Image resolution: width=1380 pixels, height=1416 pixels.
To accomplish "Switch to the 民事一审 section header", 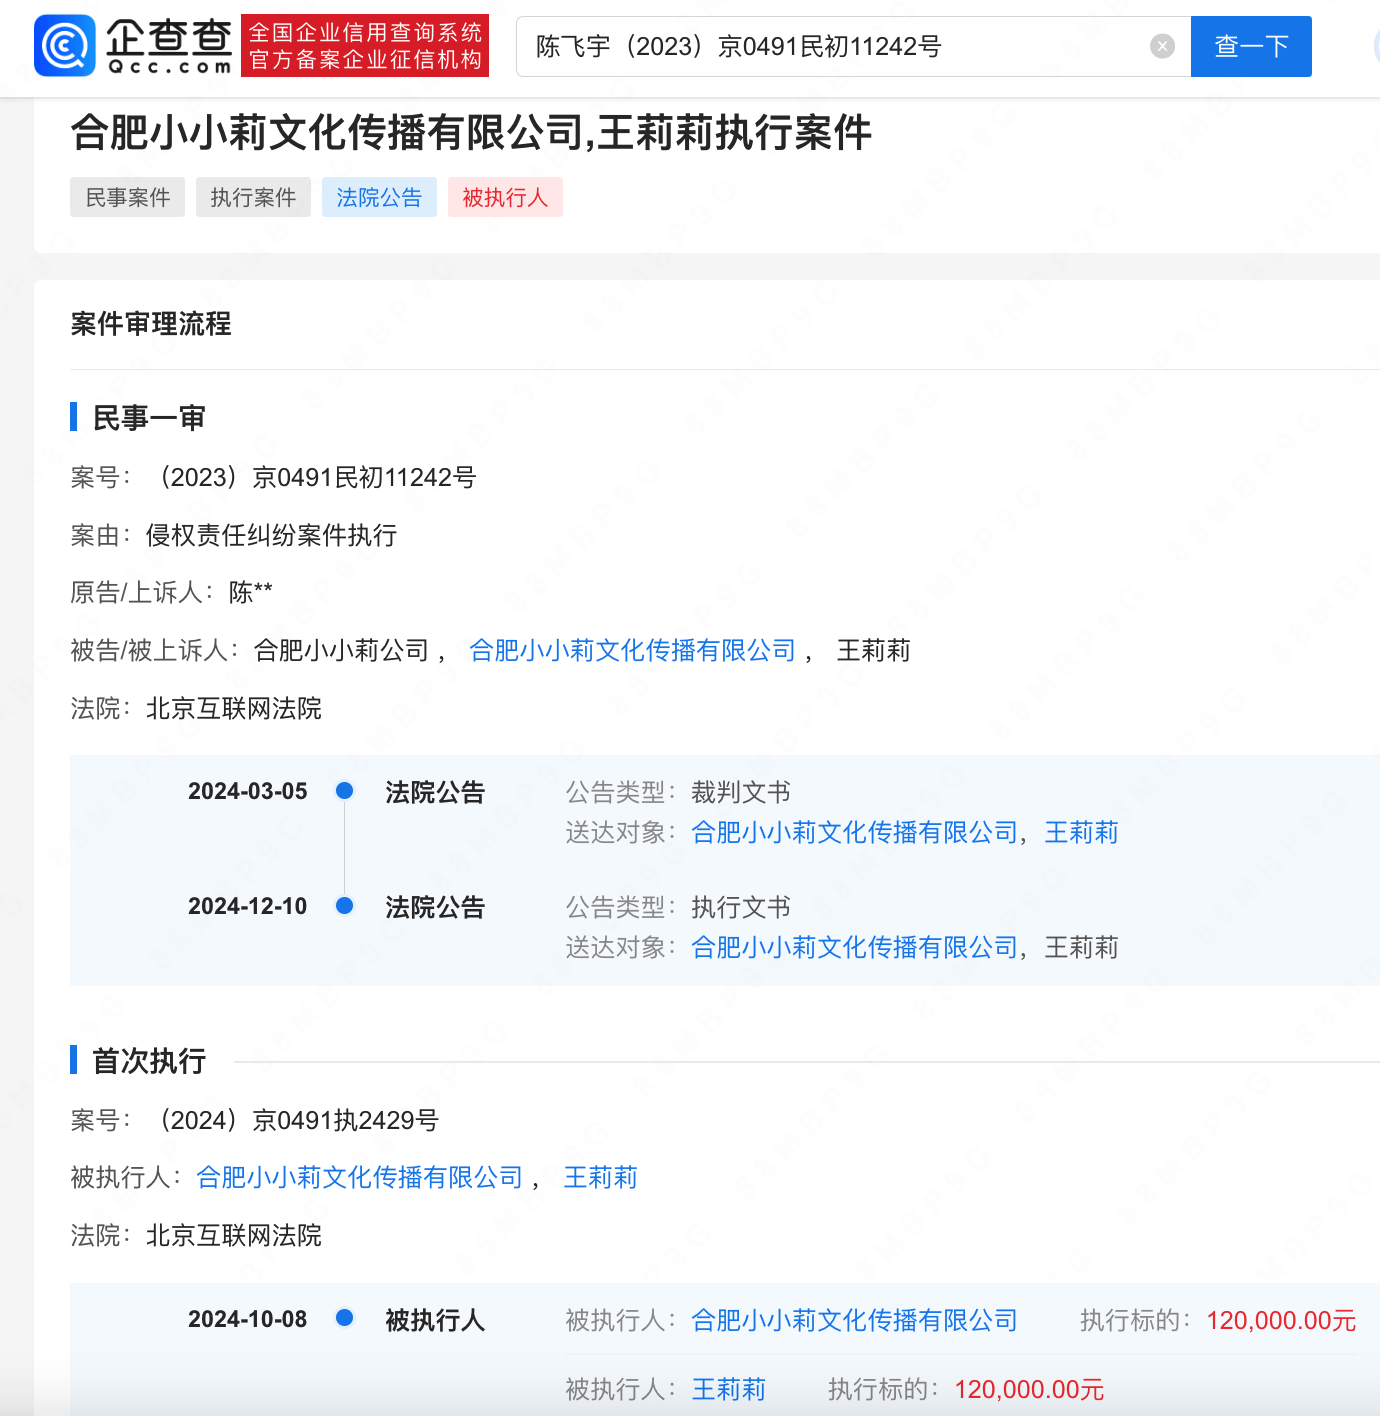I will click(147, 417).
